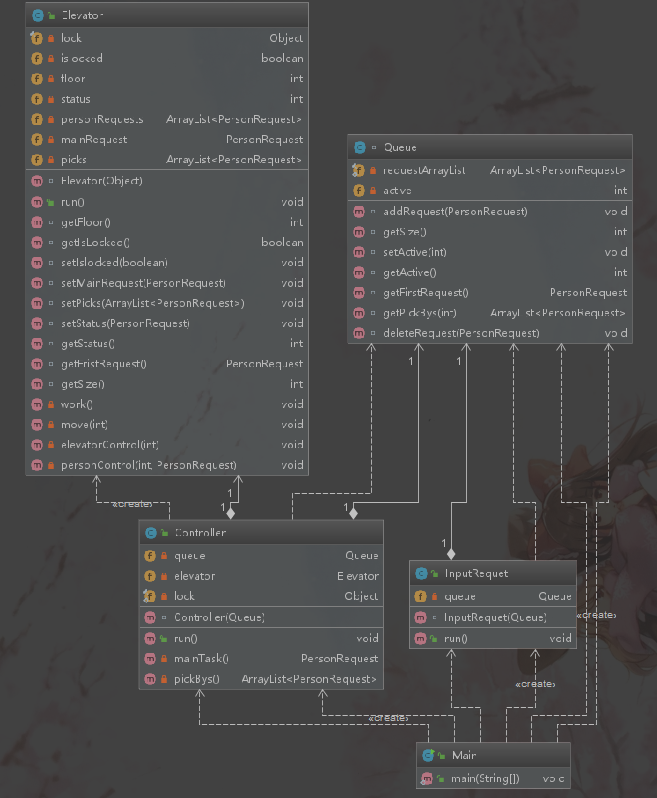Select the getIsLocked() method in Elevator

(95, 243)
